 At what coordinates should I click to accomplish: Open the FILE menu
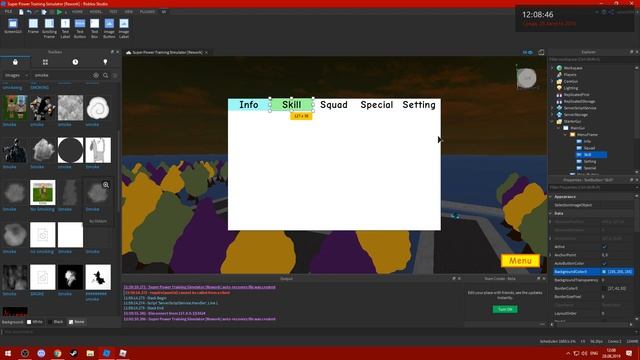click(8, 12)
